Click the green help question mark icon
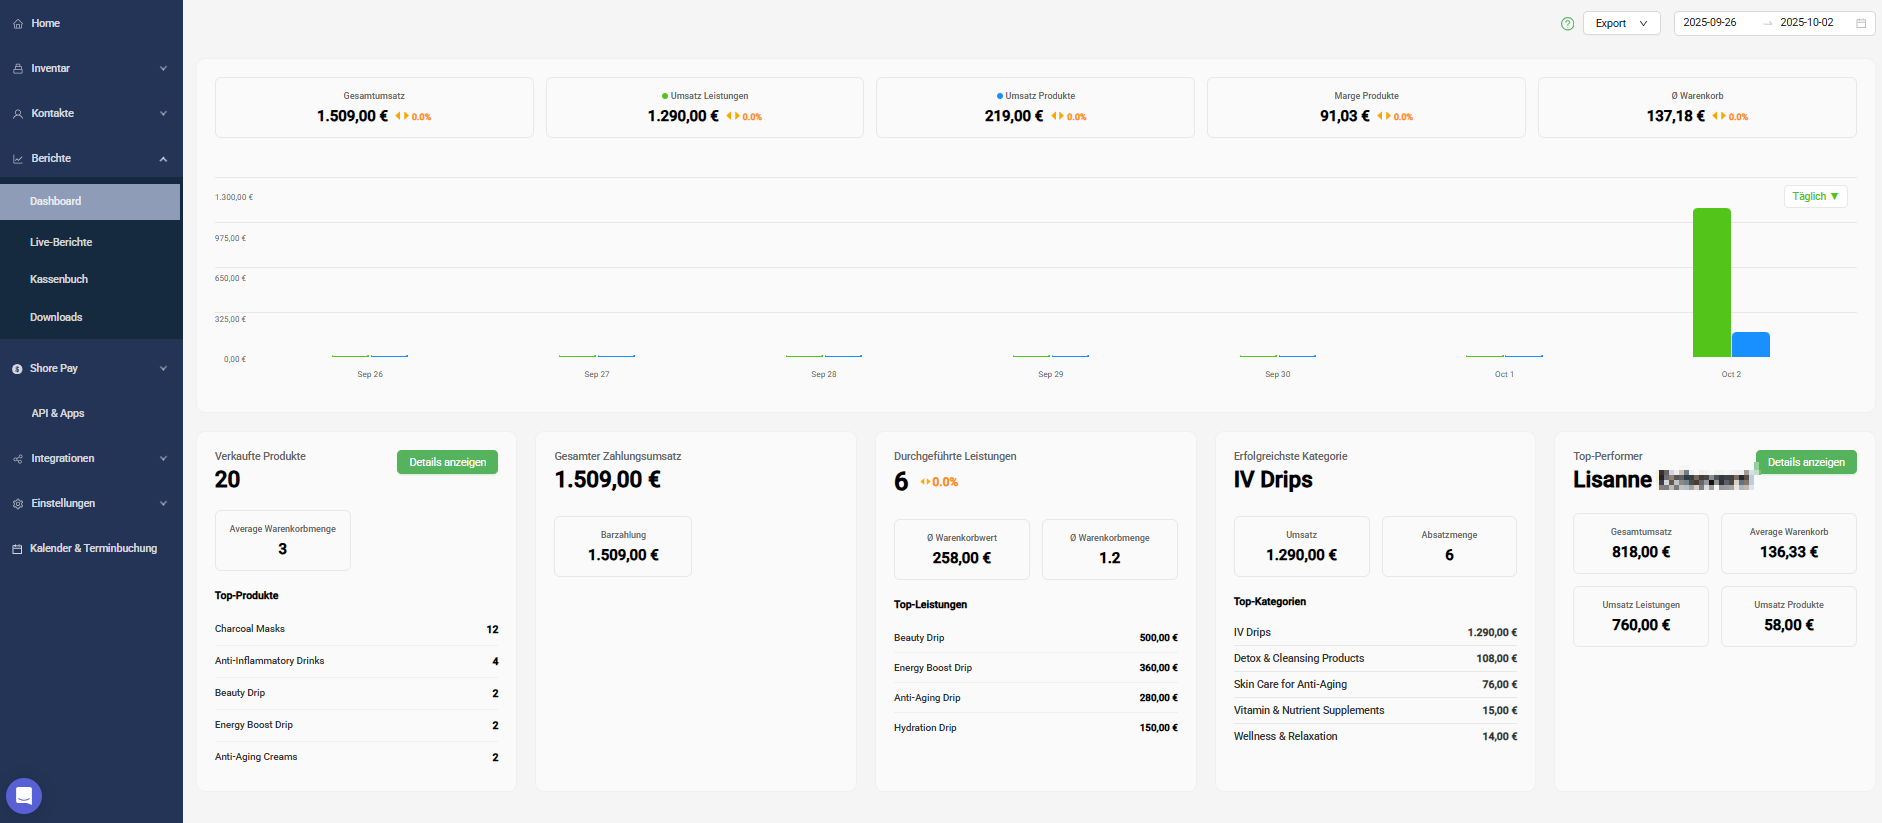1882x823 pixels. click(x=1567, y=24)
